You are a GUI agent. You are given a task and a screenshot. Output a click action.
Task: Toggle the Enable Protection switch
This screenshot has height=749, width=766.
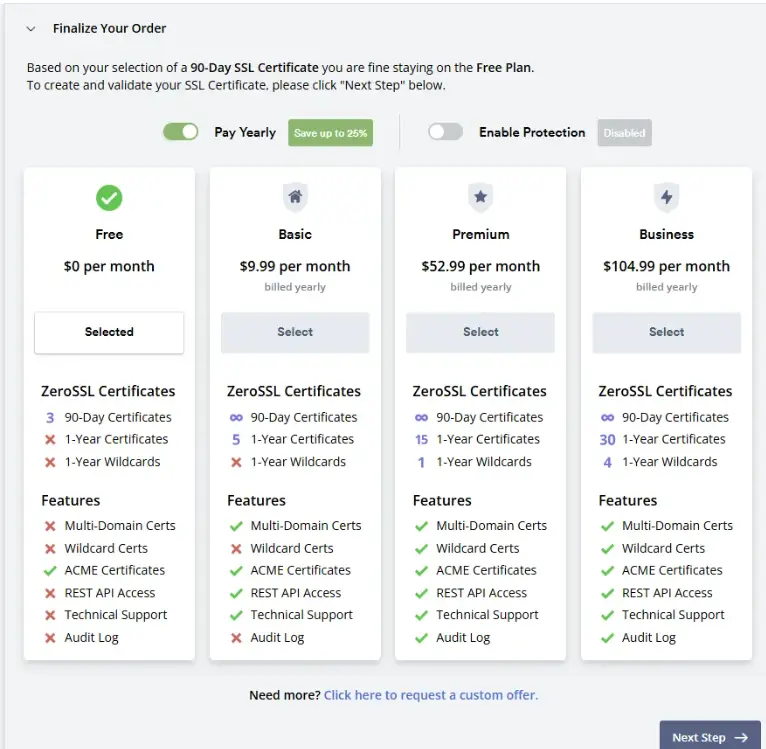(446, 132)
